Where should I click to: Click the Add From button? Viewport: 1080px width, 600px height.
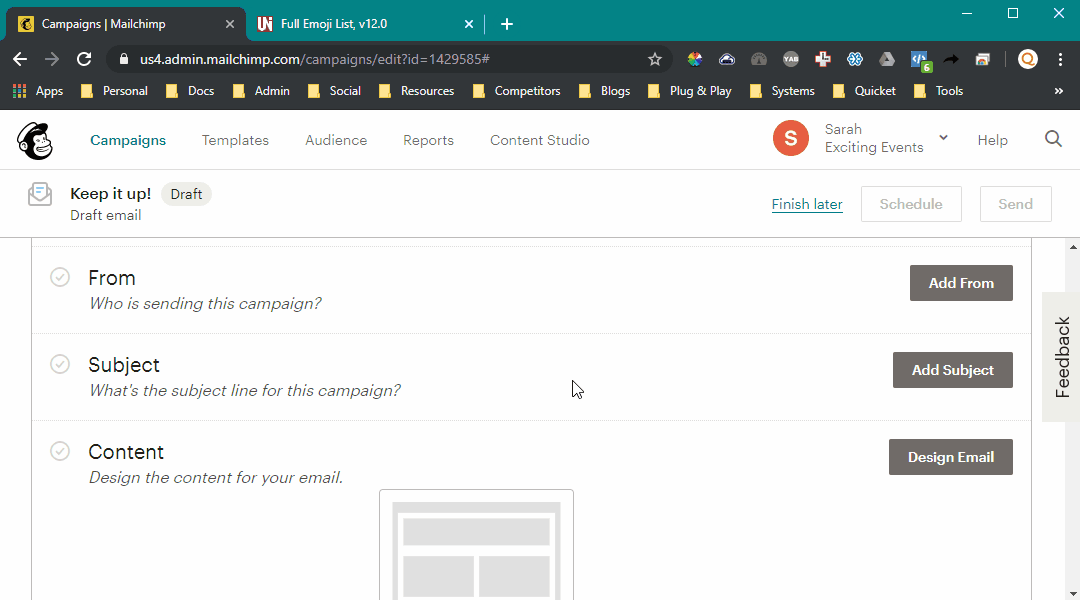pyautogui.click(x=961, y=283)
